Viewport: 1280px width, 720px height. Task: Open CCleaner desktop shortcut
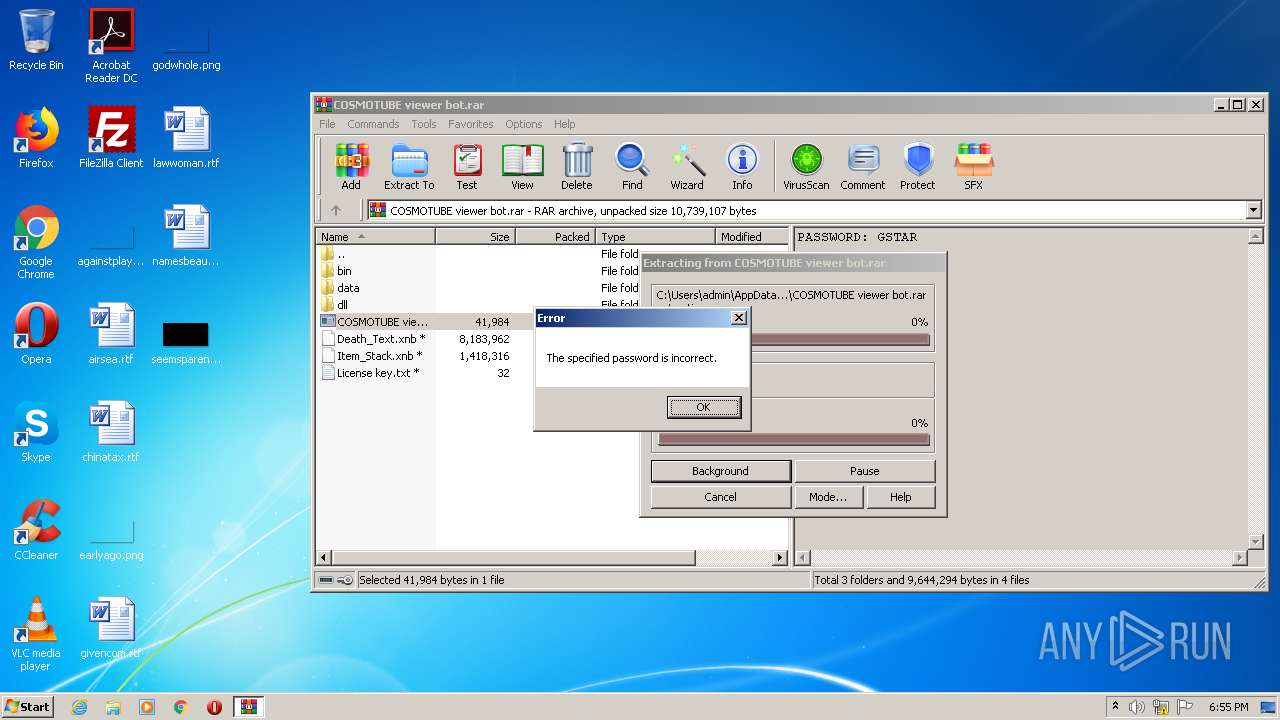36,530
